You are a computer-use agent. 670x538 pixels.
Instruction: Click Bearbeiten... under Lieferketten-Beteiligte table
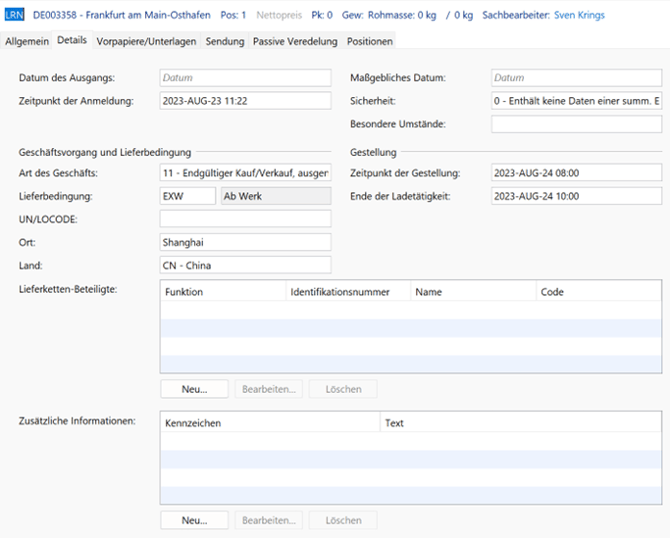pos(269,389)
